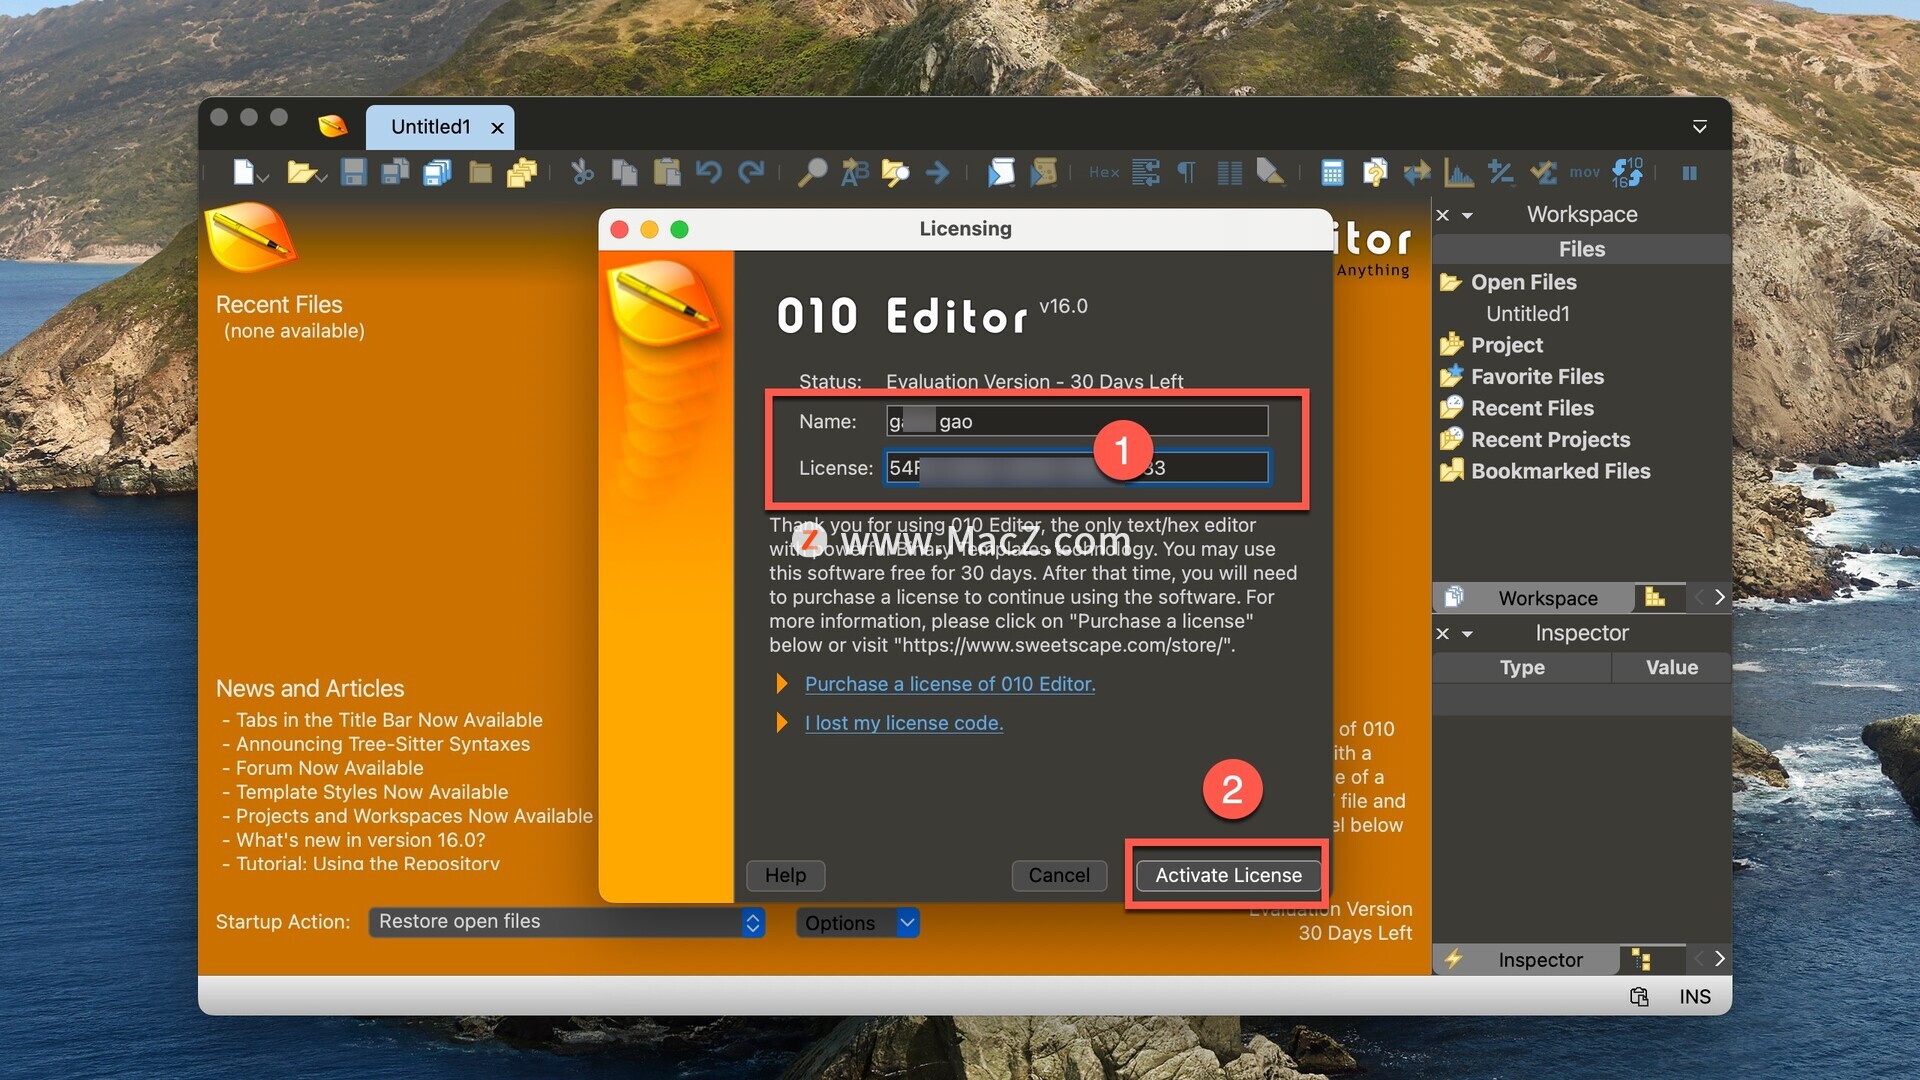Open the Options dropdown button
1920x1080 pixels.
(x=857, y=922)
